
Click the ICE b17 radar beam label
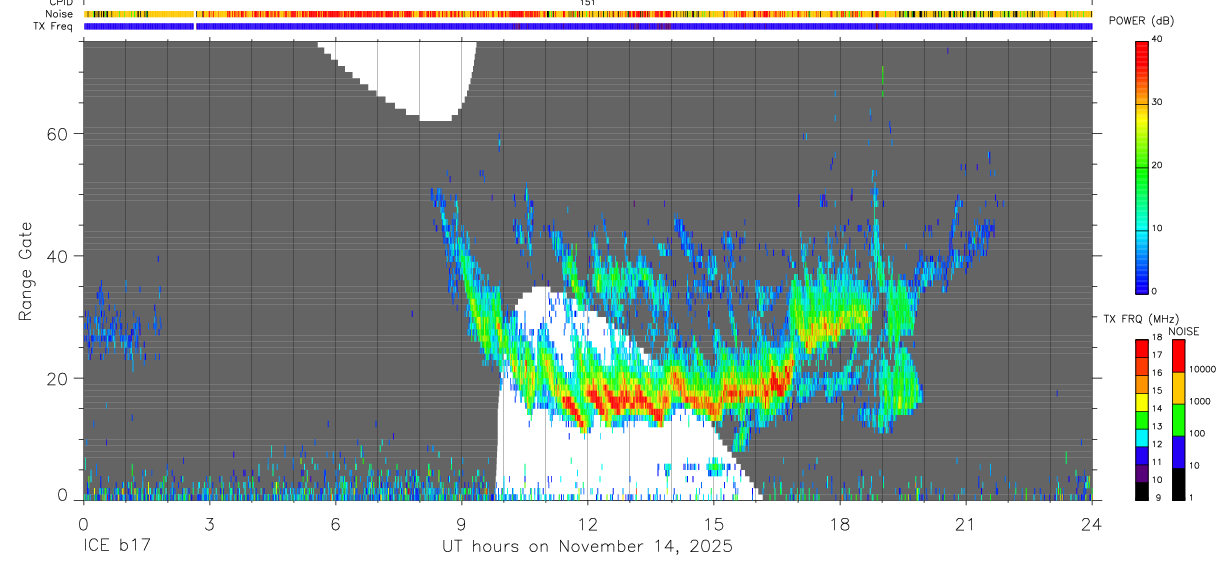(116, 547)
